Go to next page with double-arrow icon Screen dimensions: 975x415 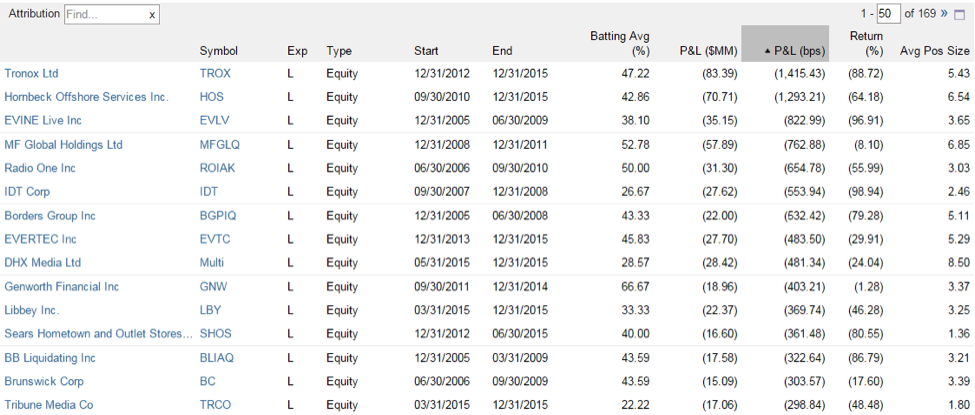945,14
